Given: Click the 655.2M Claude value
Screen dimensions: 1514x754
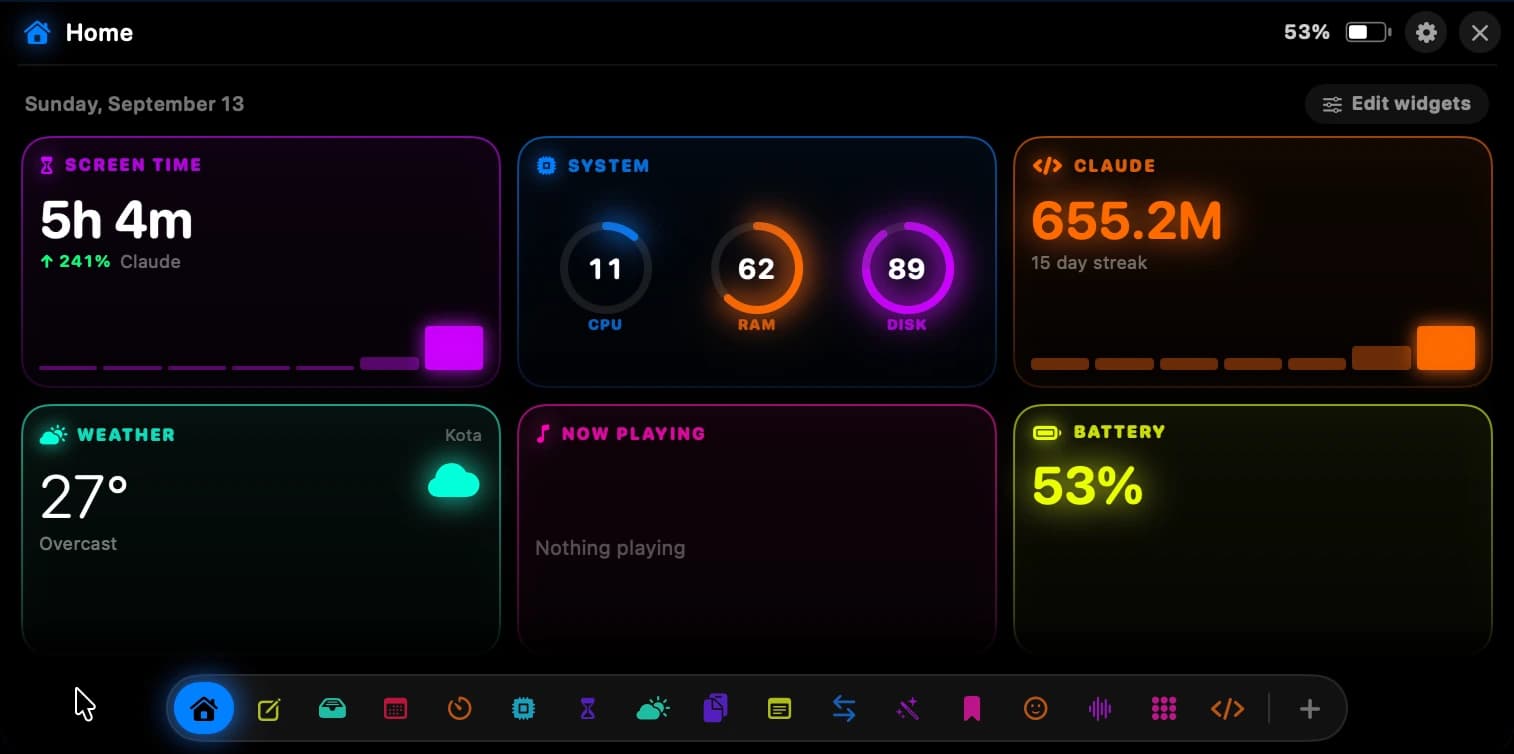Looking at the screenshot, I should [x=1127, y=220].
